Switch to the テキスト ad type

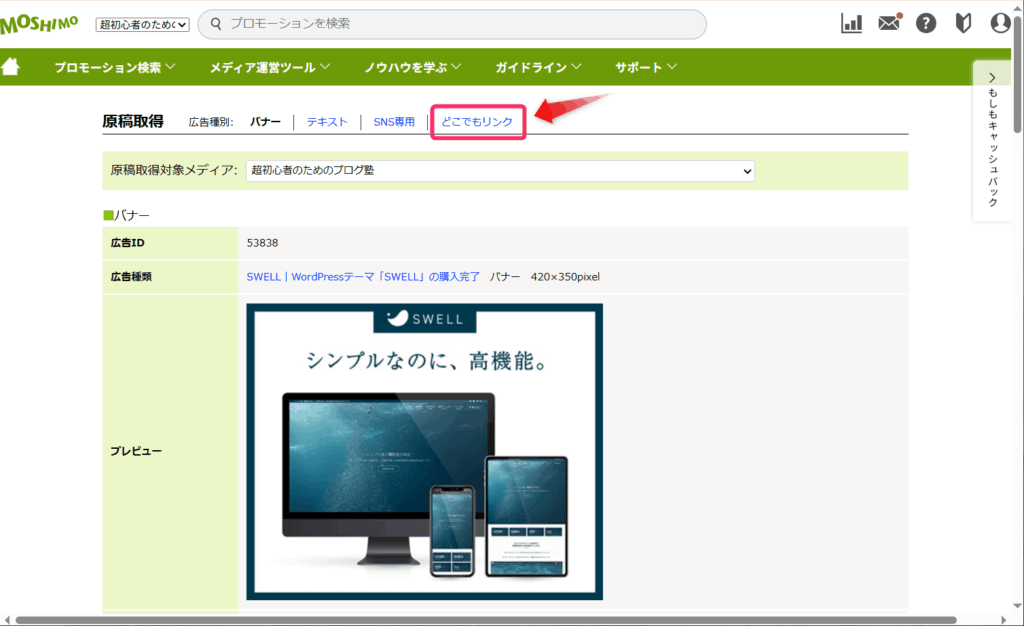tap(327, 122)
